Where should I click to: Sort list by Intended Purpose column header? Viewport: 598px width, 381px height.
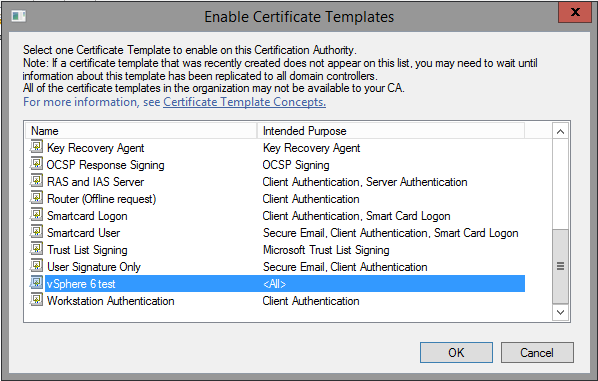[x=391, y=131]
